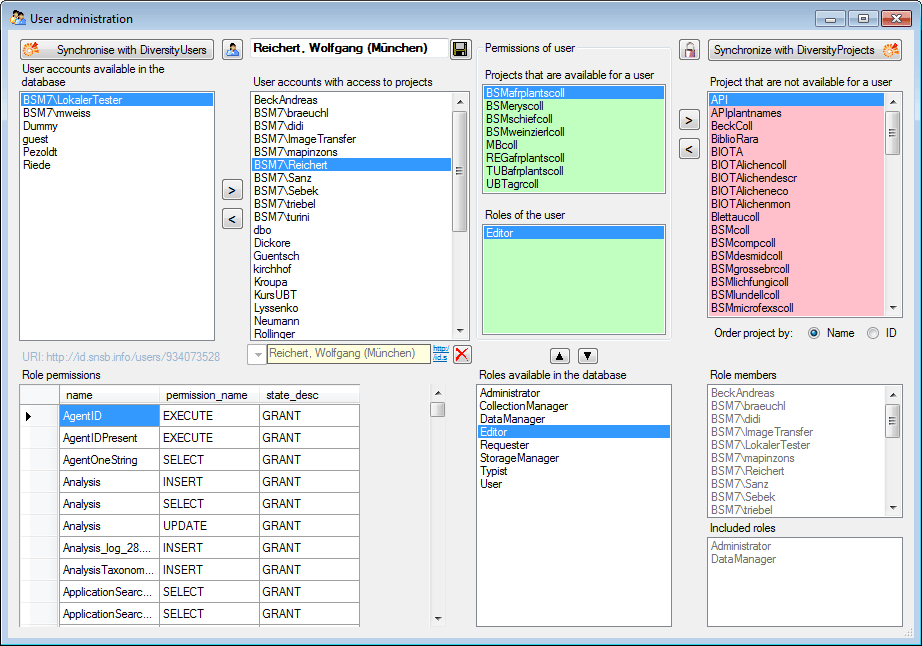This screenshot has width=922, height=646.
Task: Click Synchronise with DiversityUsers button
Action: click(116, 50)
